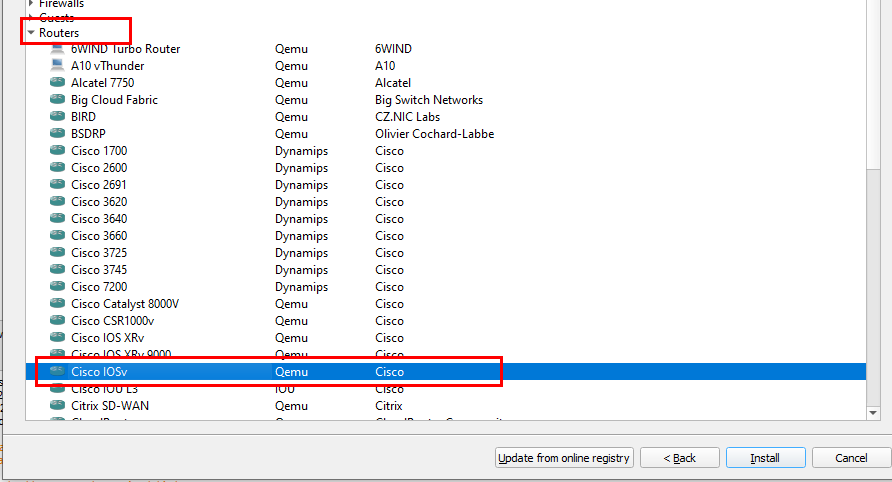This screenshot has width=892, height=482.
Task: Select Cisco 3640 appliance name
Action: [x=99, y=219]
